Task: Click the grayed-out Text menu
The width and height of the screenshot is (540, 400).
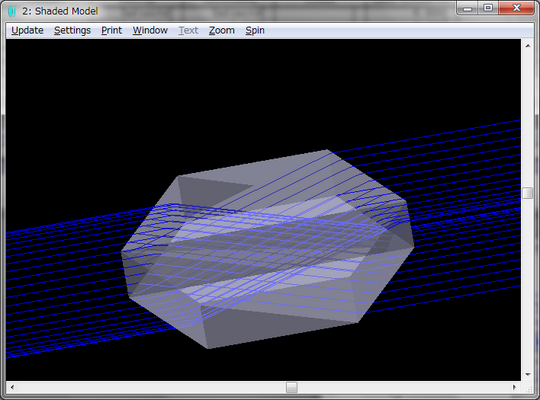Action: click(x=188, y=31)
